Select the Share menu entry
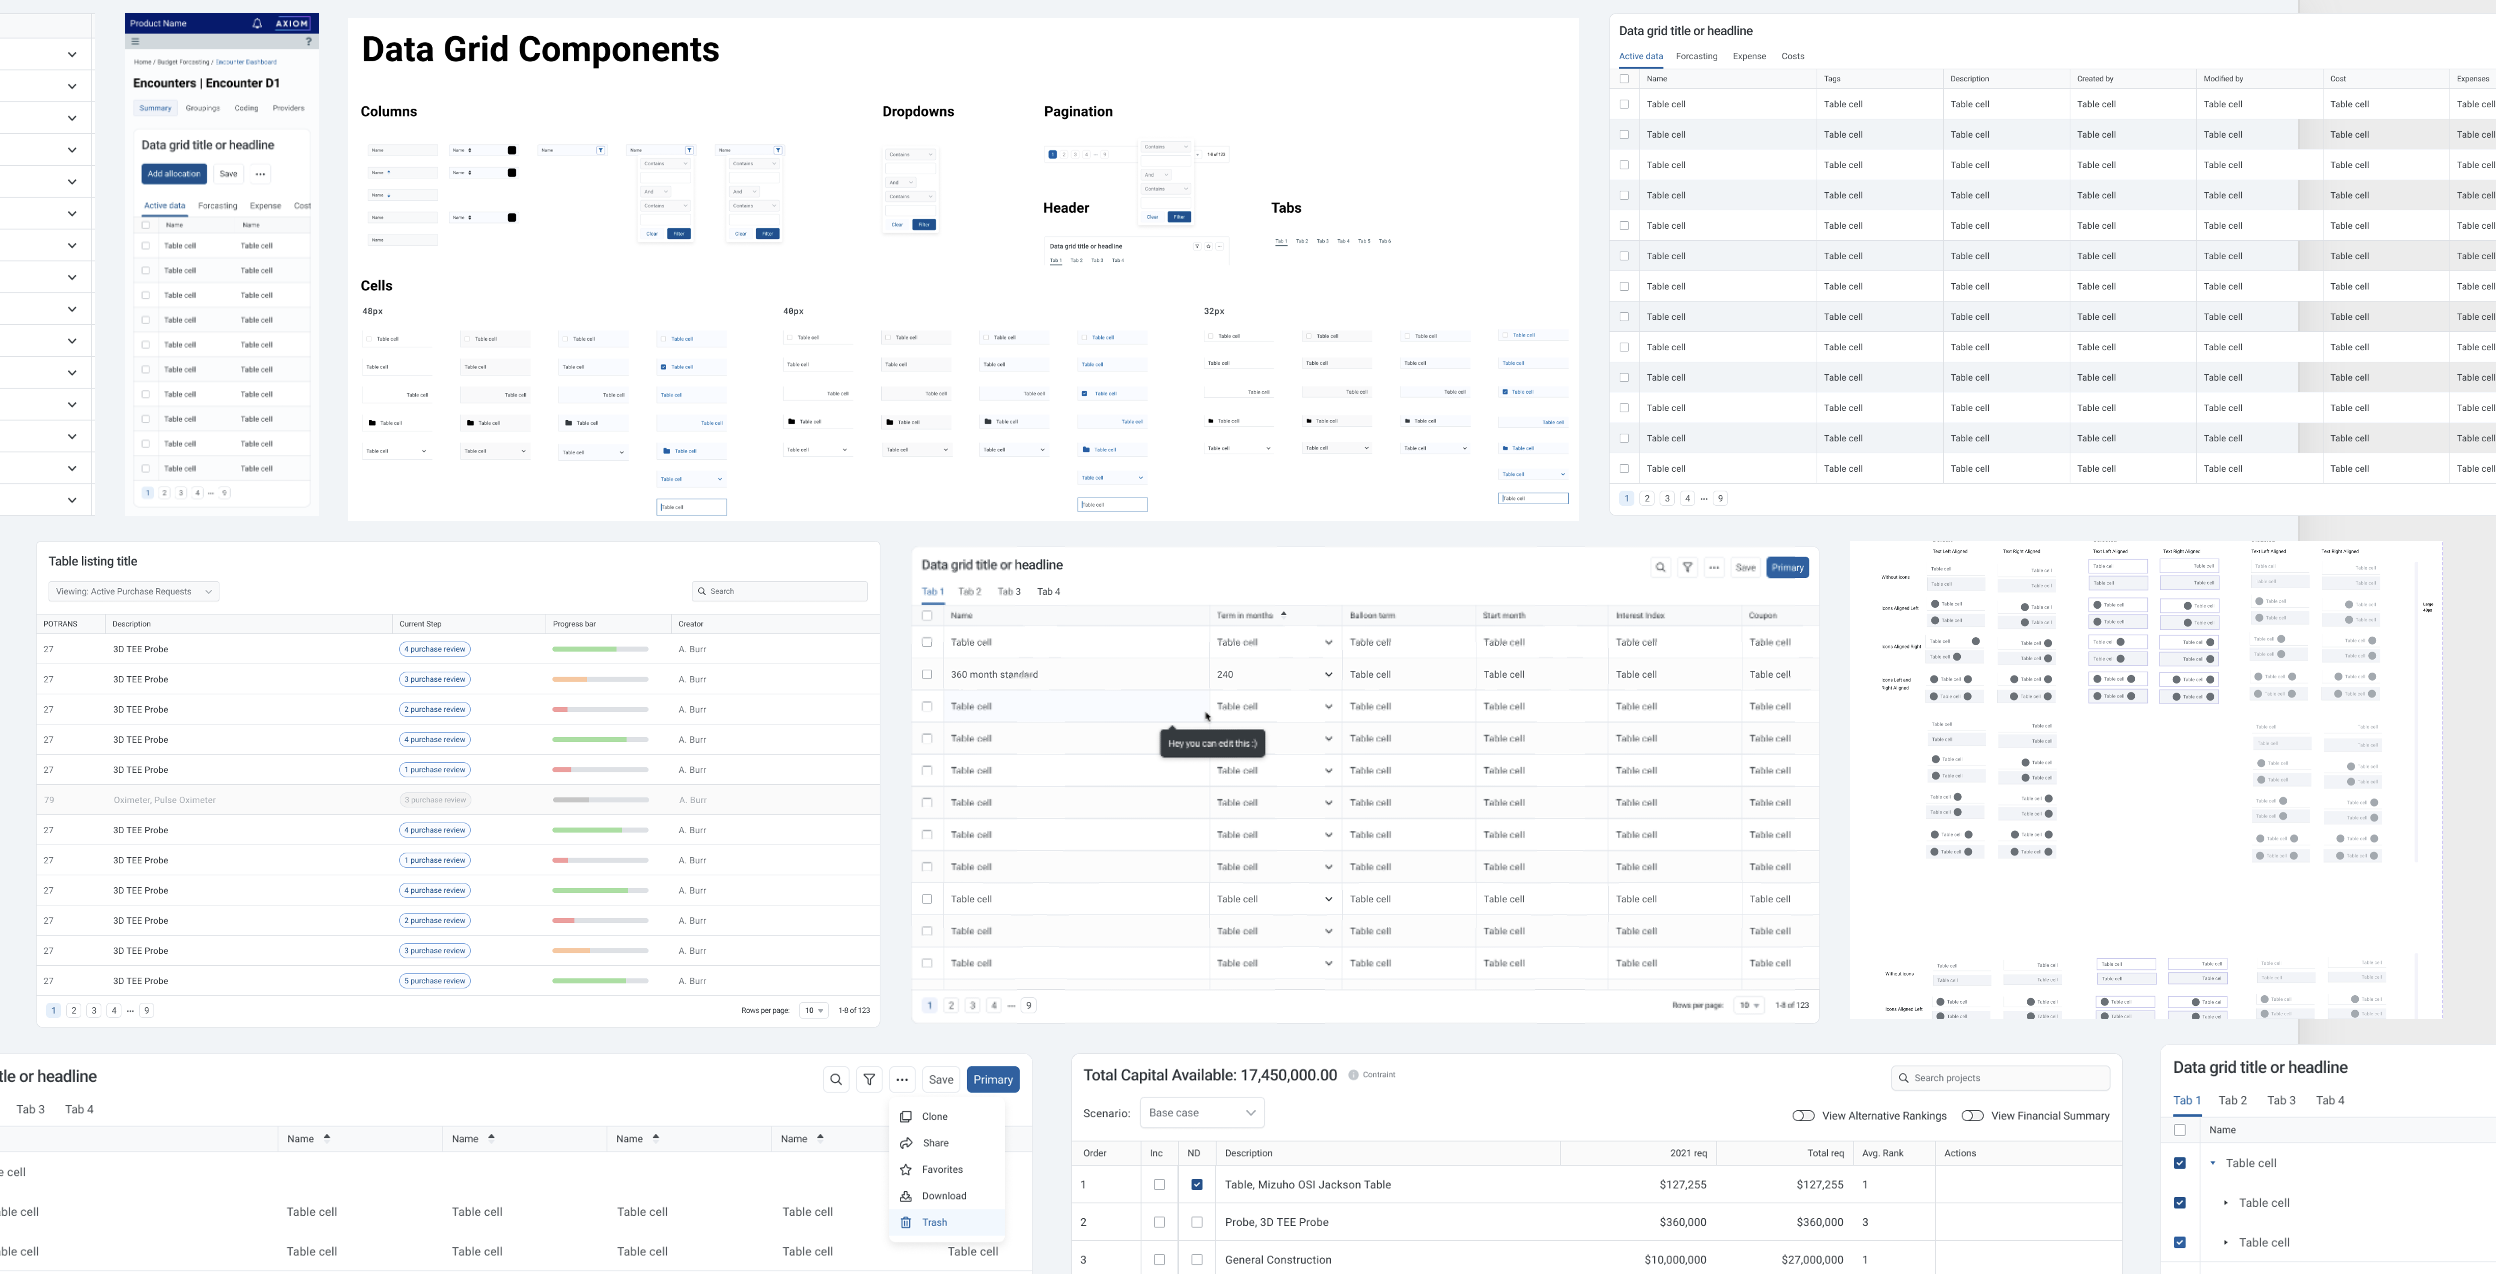 936,1143
